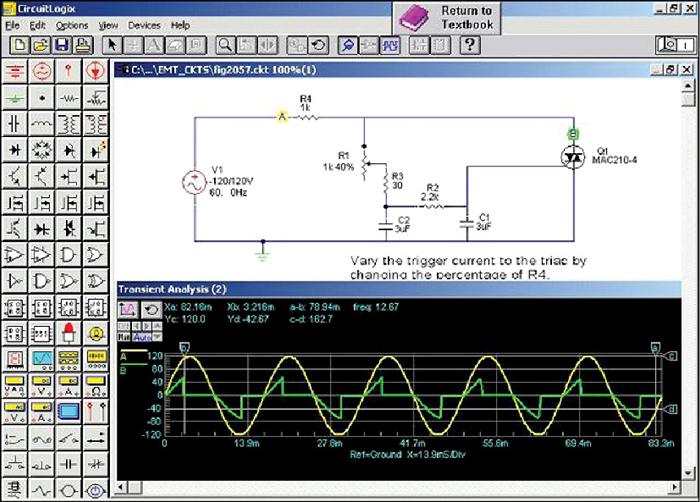Pick the ground symbol from parts palette
Viewport: 700px width, 502px height.
[17, 98]
